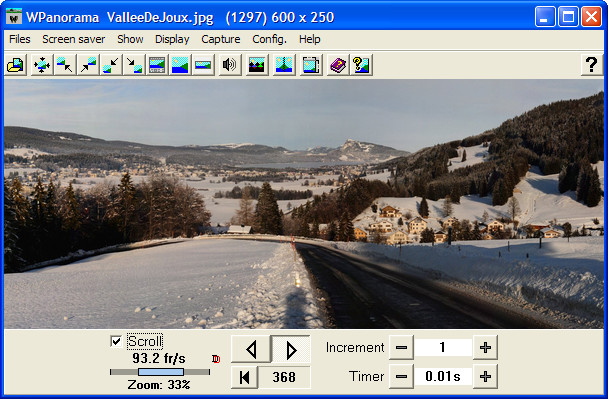Open an image file with the folder icon
The image size is (608, 399).
pyautogui.click(x=16, y=65)
